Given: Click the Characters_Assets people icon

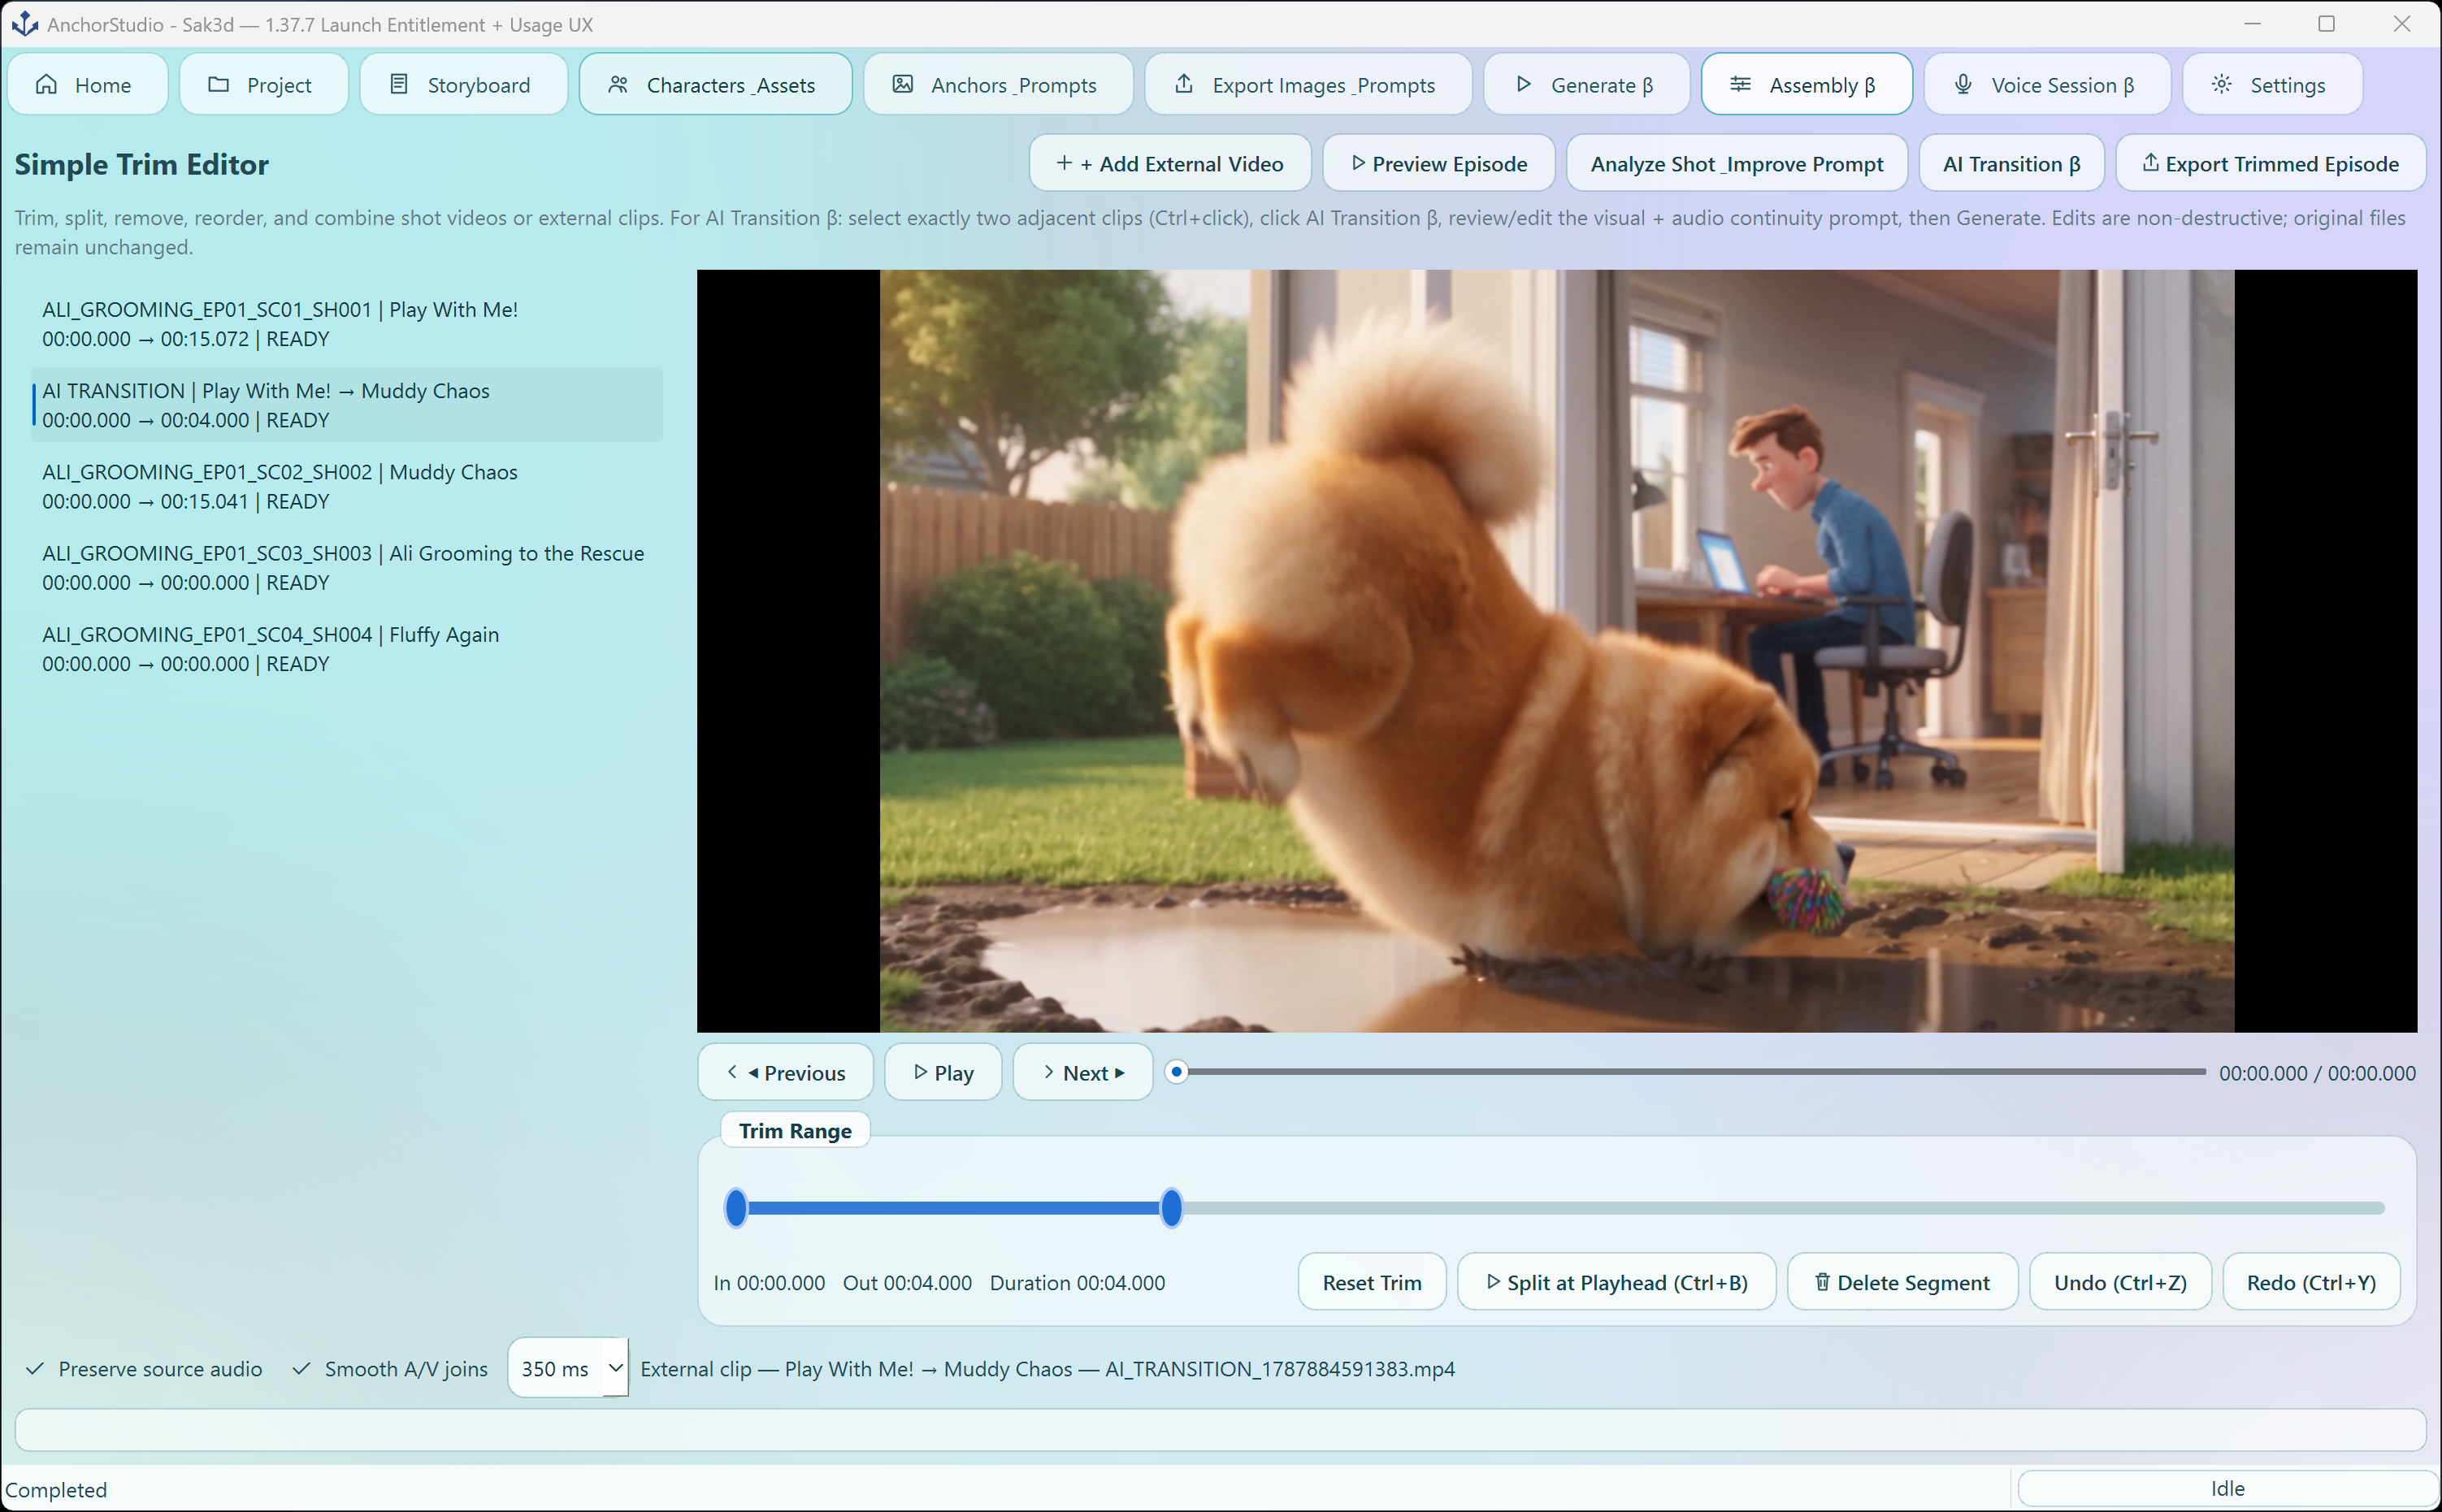Looking at the screenshot, I should pos(618,85).
